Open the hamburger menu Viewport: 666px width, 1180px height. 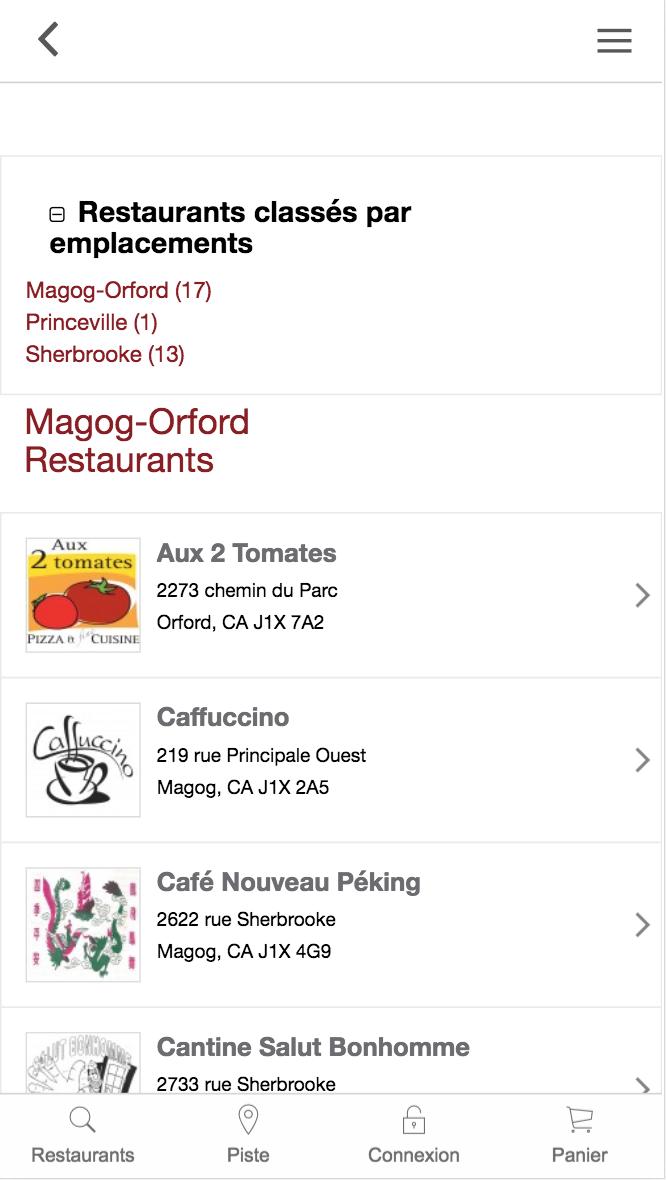pos(614,40)
